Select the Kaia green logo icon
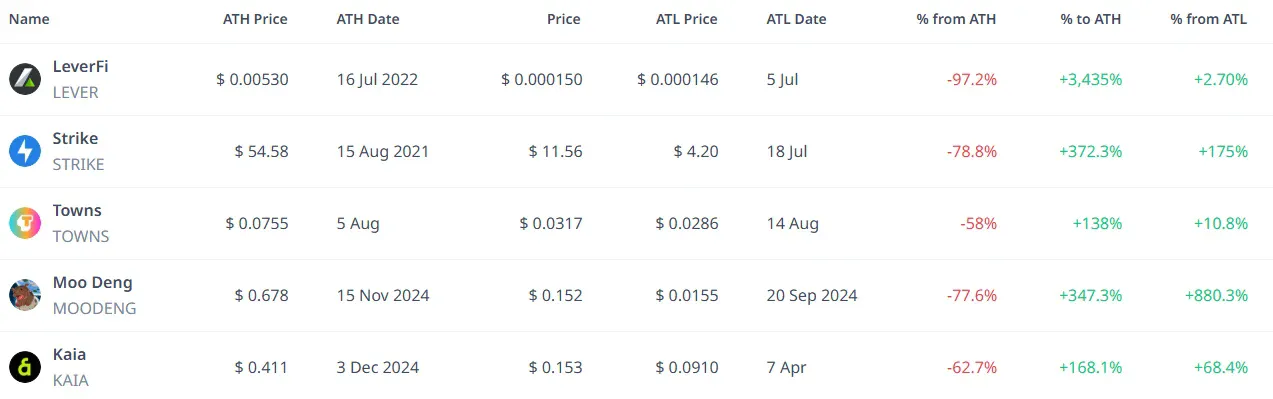Image resolution: width=1273 pixels, height=399 pixels. (24, 367)
